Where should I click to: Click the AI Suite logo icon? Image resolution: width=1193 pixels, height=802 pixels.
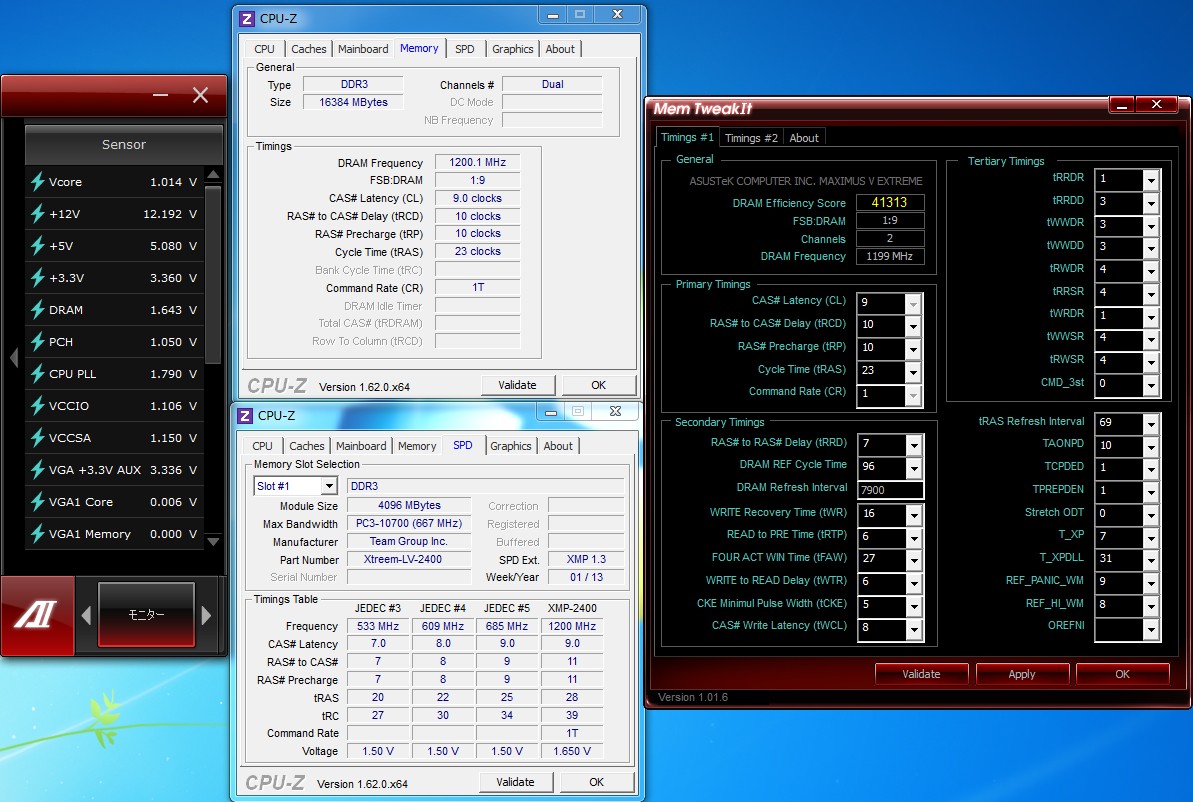(x=35, y=615)
